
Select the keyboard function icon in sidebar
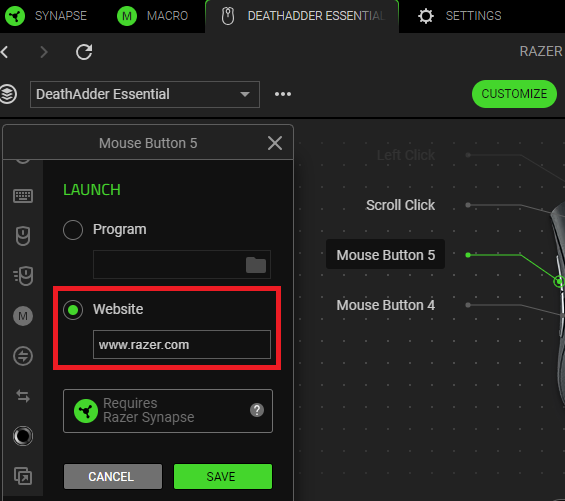(x=23, y=196)
